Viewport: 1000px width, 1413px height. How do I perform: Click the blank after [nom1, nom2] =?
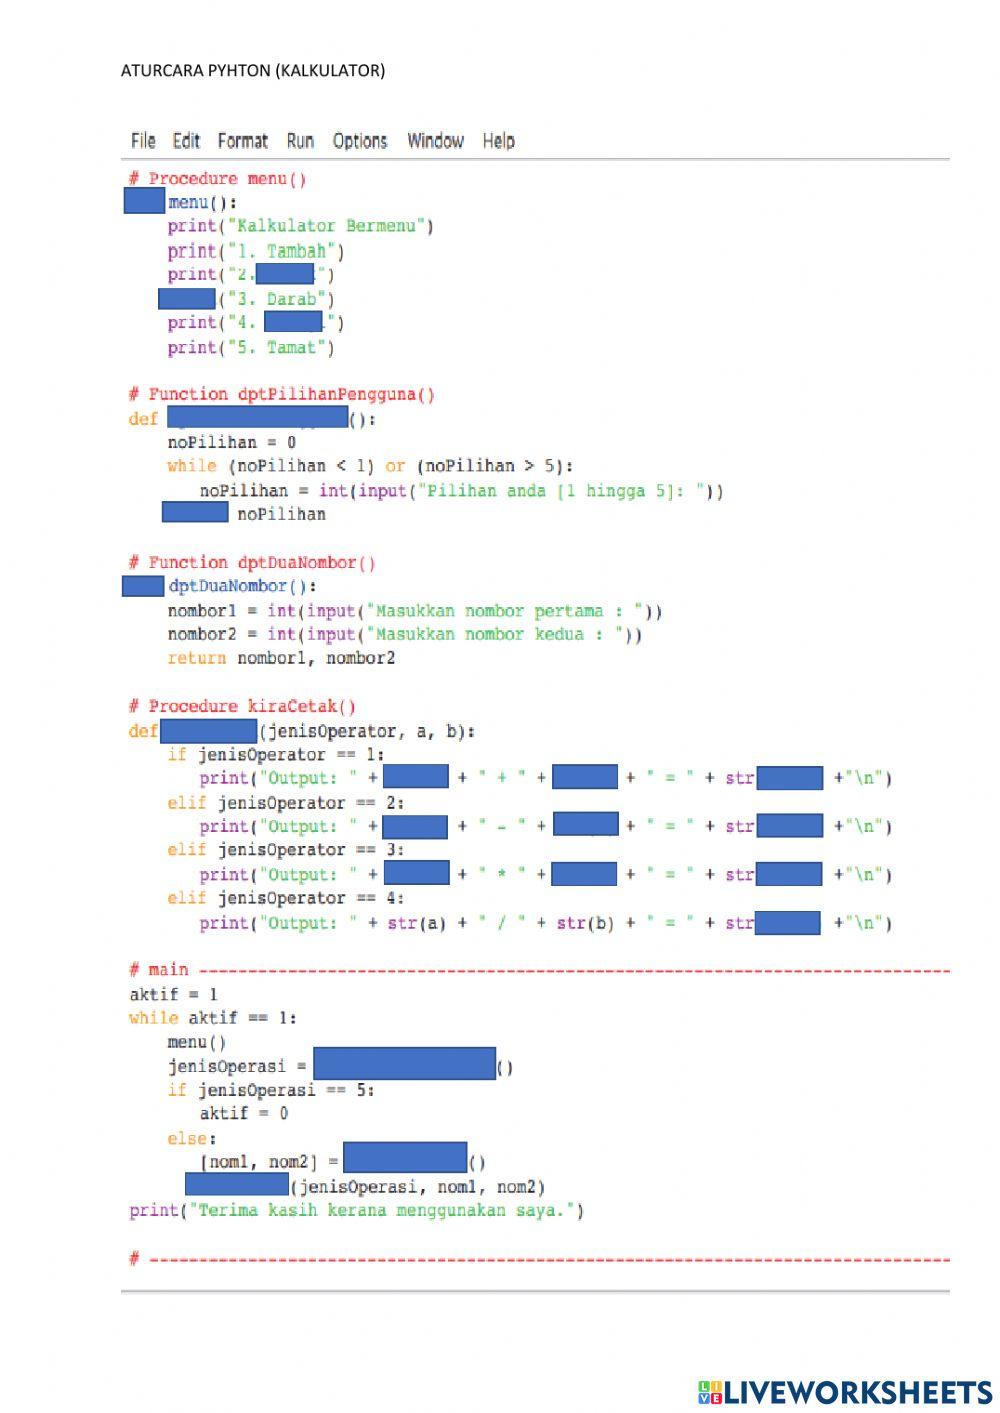[x=405, y=1158]
